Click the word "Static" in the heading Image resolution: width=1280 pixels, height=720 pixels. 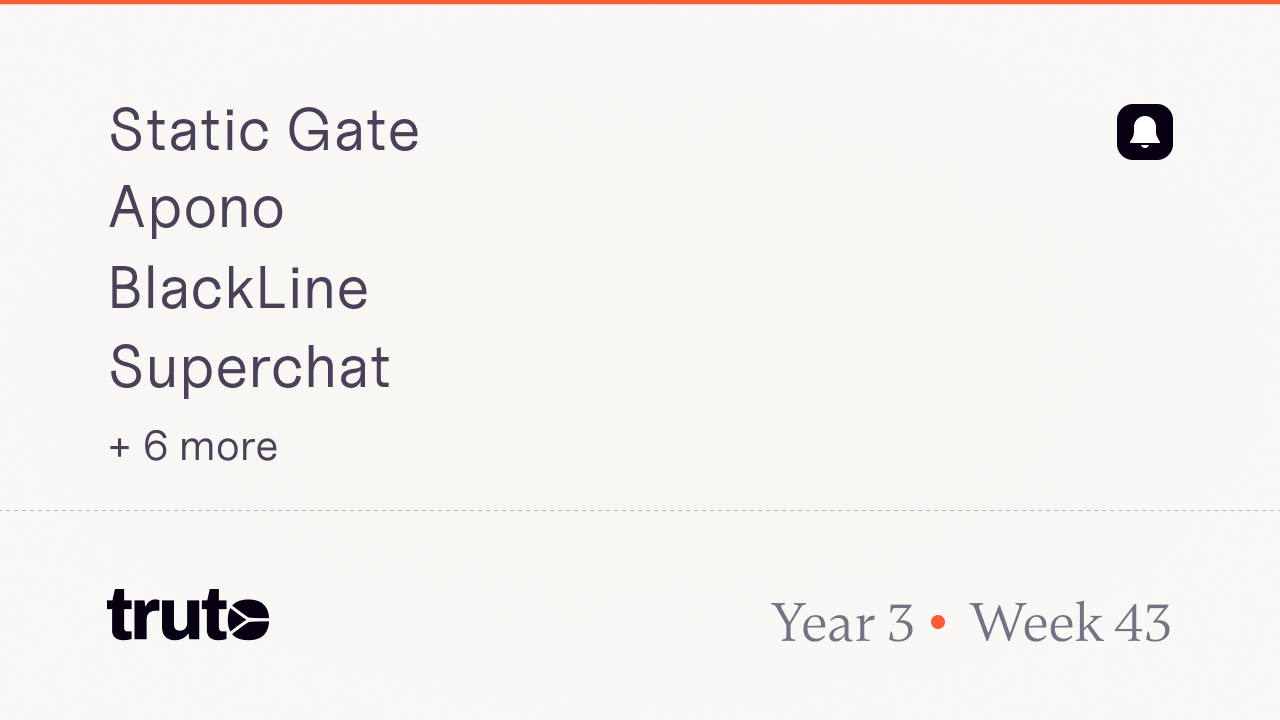pos(190,130)
